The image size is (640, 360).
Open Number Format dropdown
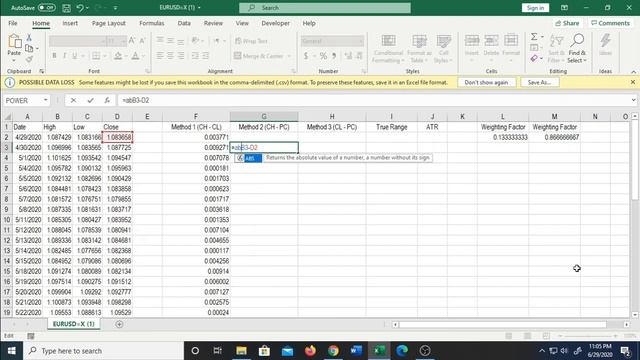pos(361,41)
